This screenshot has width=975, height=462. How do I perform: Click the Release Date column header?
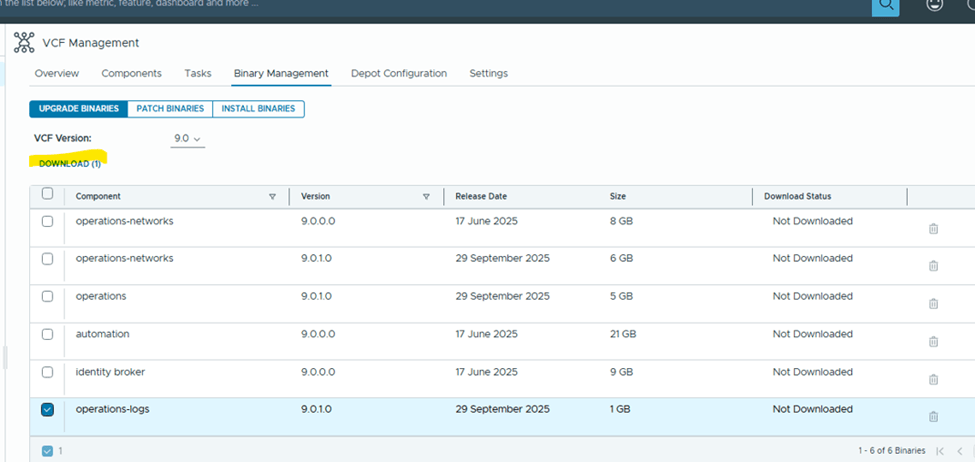pos(480,197)
